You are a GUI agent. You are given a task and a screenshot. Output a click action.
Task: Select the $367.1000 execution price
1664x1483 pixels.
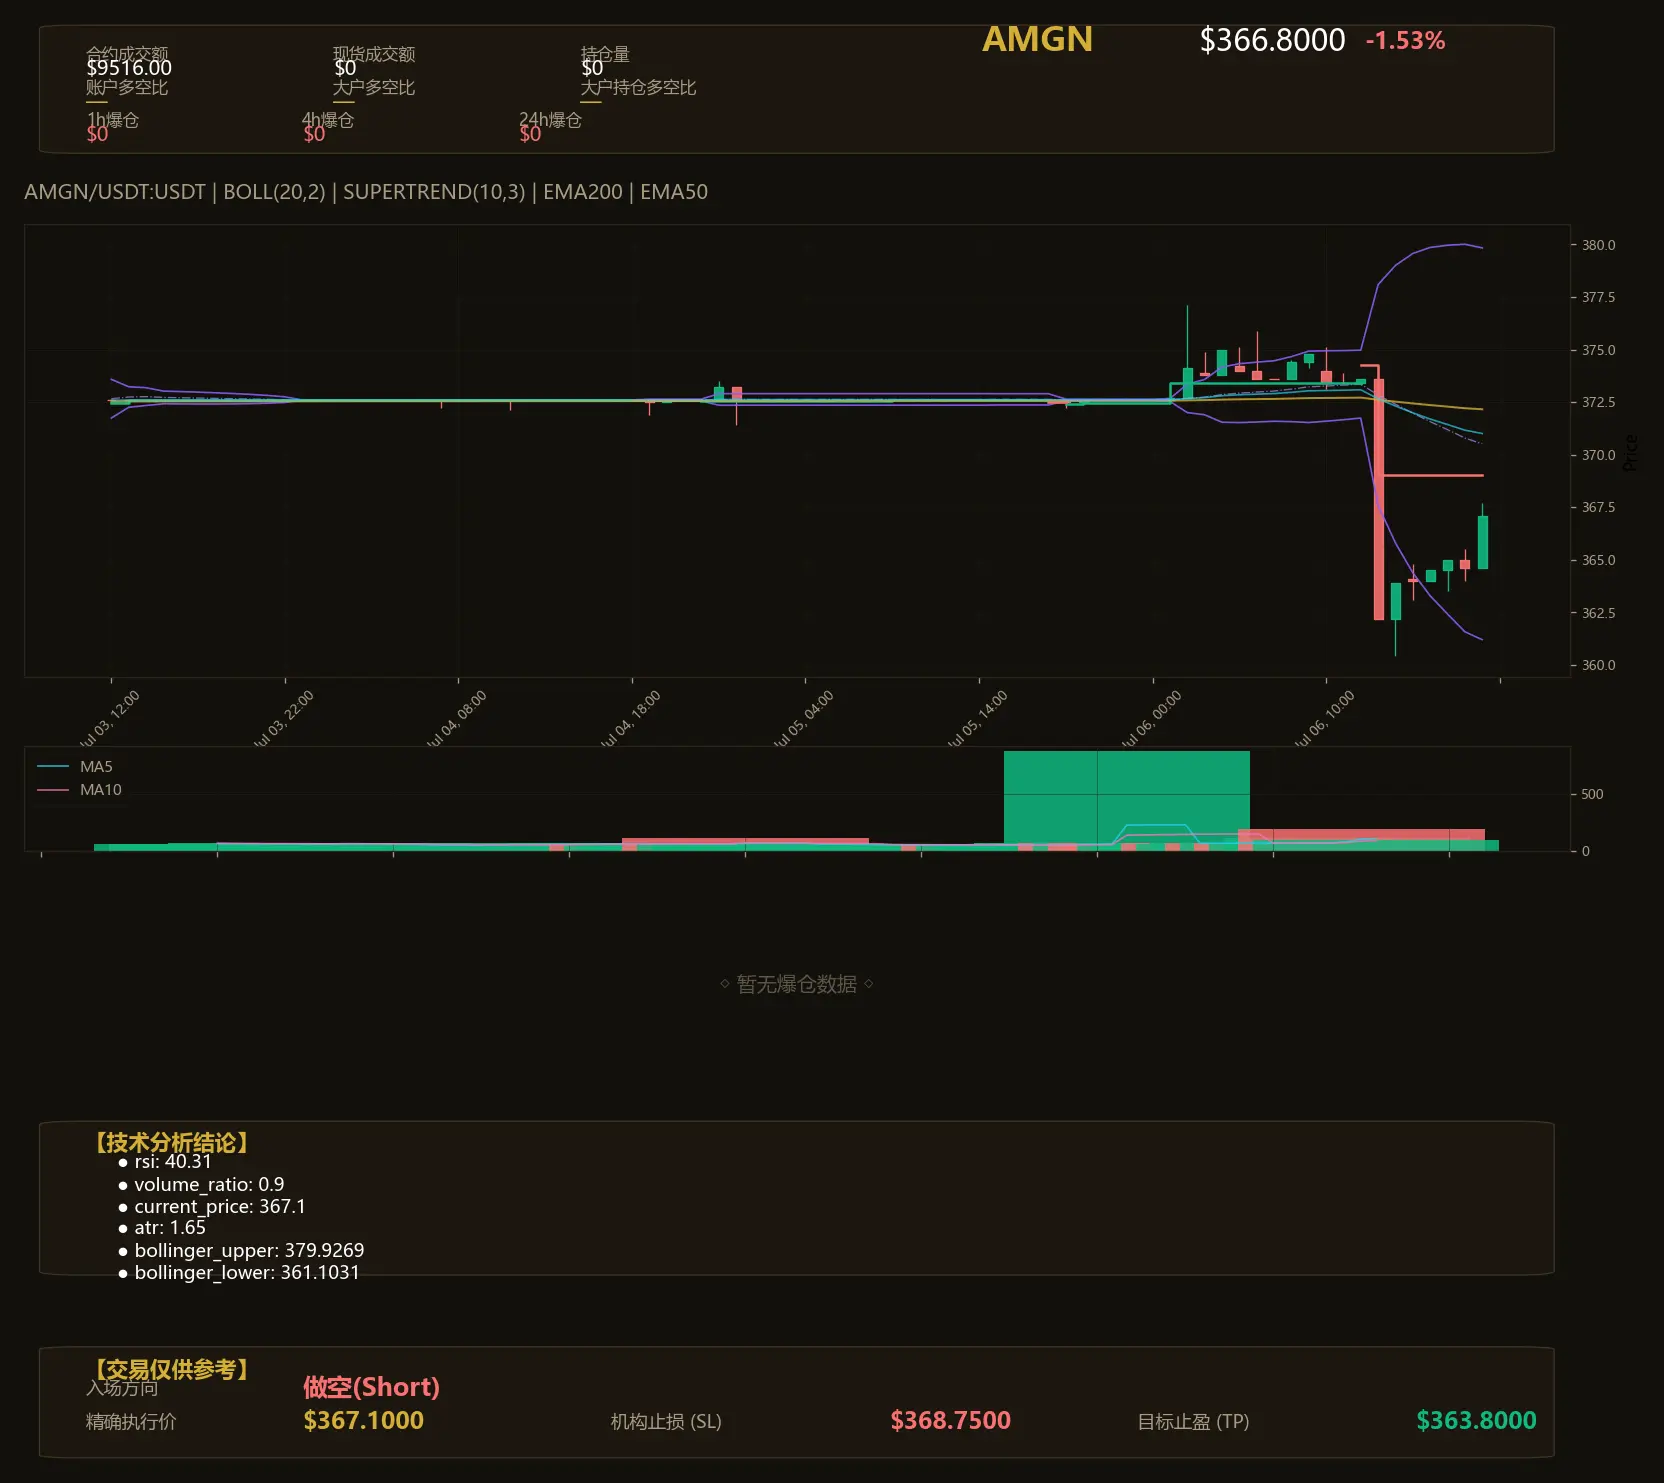[x=364, y=1421]
